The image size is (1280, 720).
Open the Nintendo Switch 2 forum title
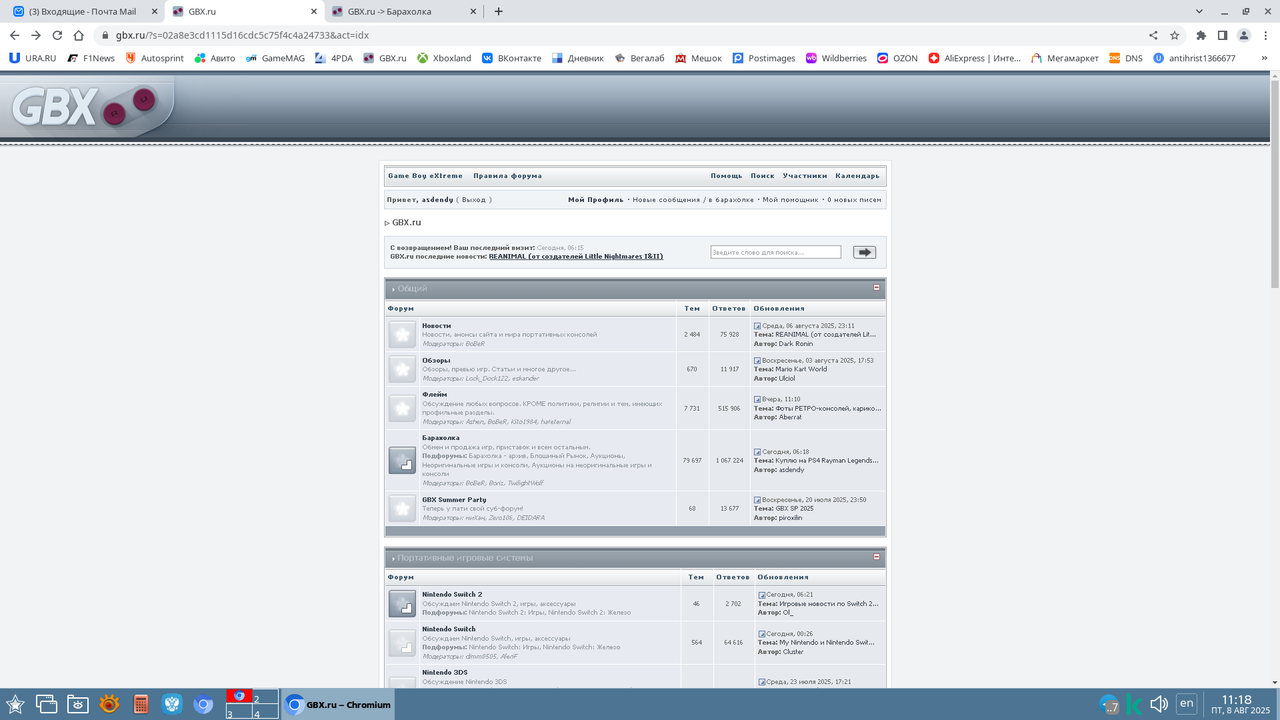click(x=452, y=594)
